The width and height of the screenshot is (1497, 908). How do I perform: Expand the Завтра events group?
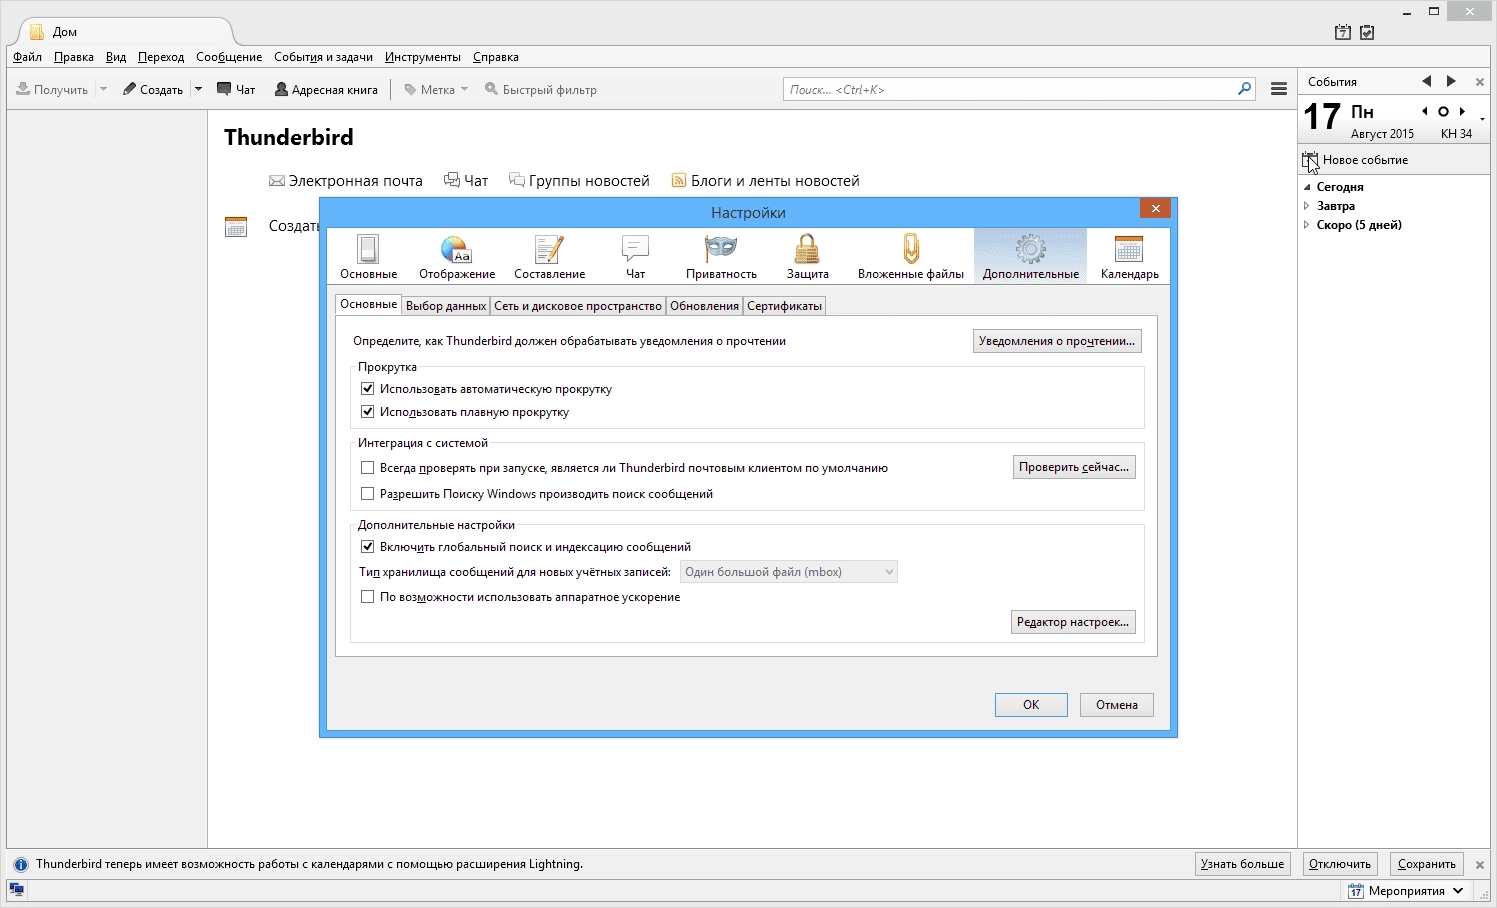pyautogui.click(x=1306, y=206)
